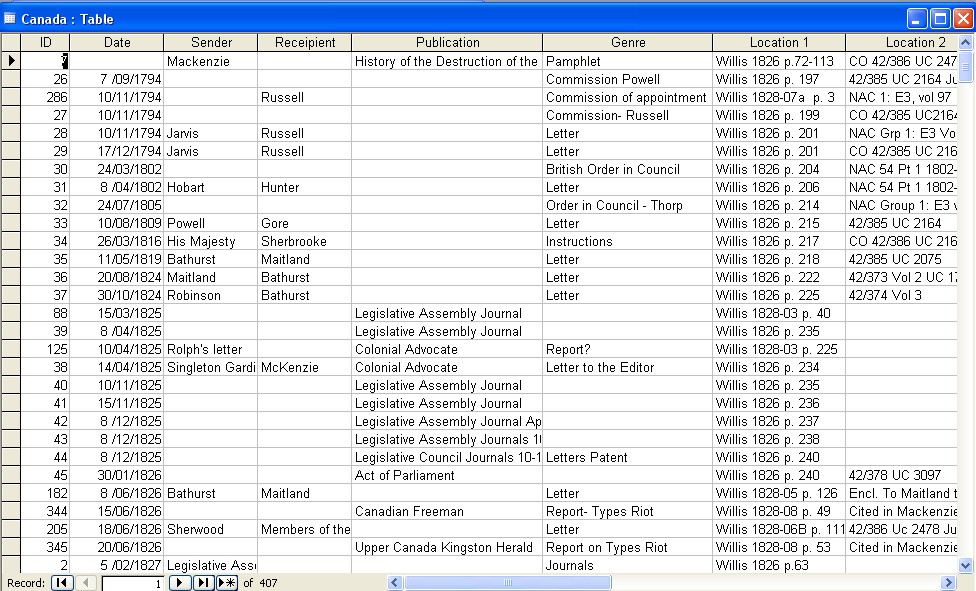Click the record number input box
The width and height of the screenshot is (976, 591).
(x=132, y=583)
